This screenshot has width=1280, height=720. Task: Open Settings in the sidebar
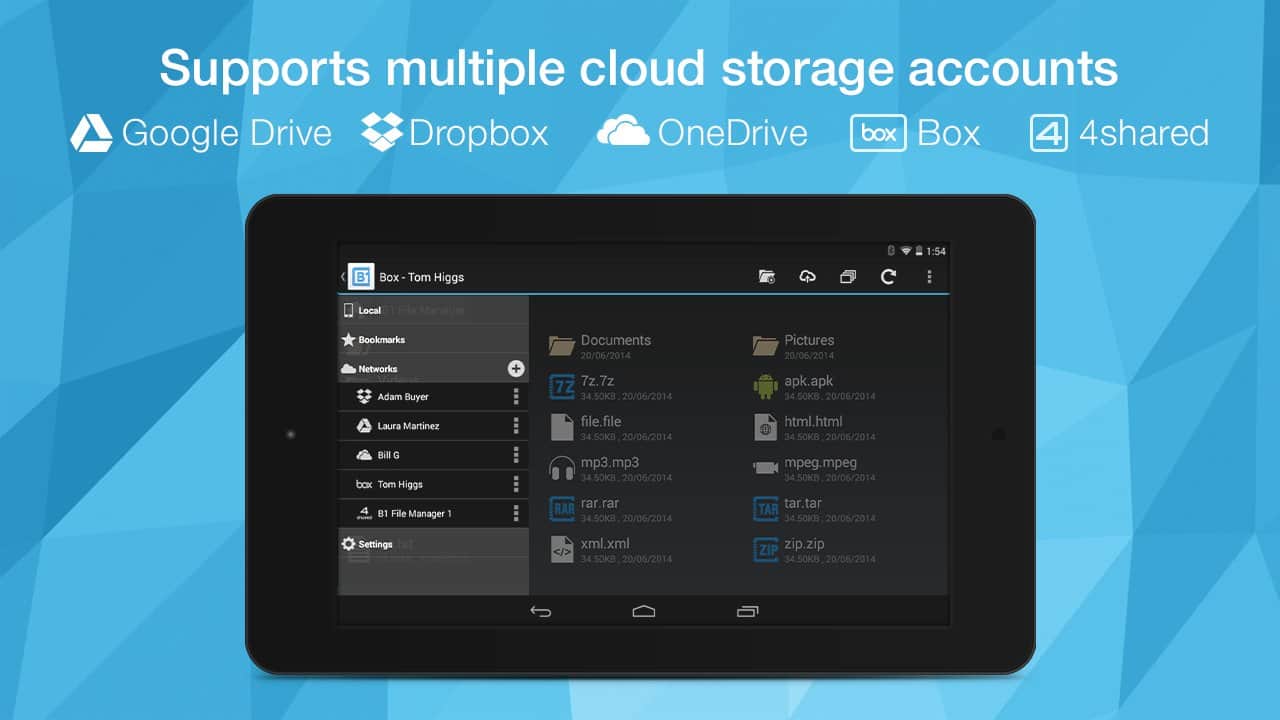(375, 544)
